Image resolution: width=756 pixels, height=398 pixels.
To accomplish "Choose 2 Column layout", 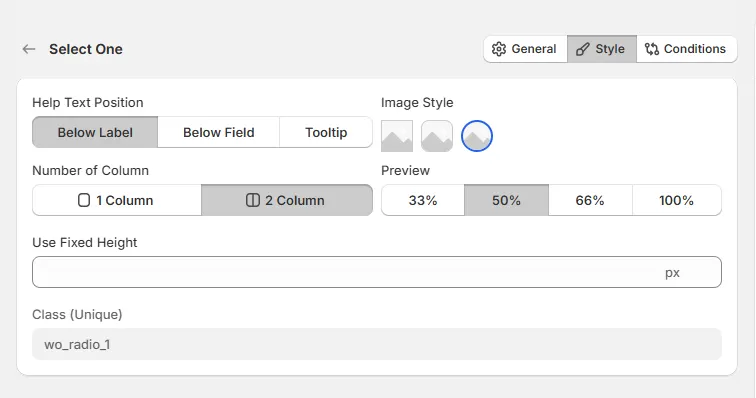I will (287, 200).
